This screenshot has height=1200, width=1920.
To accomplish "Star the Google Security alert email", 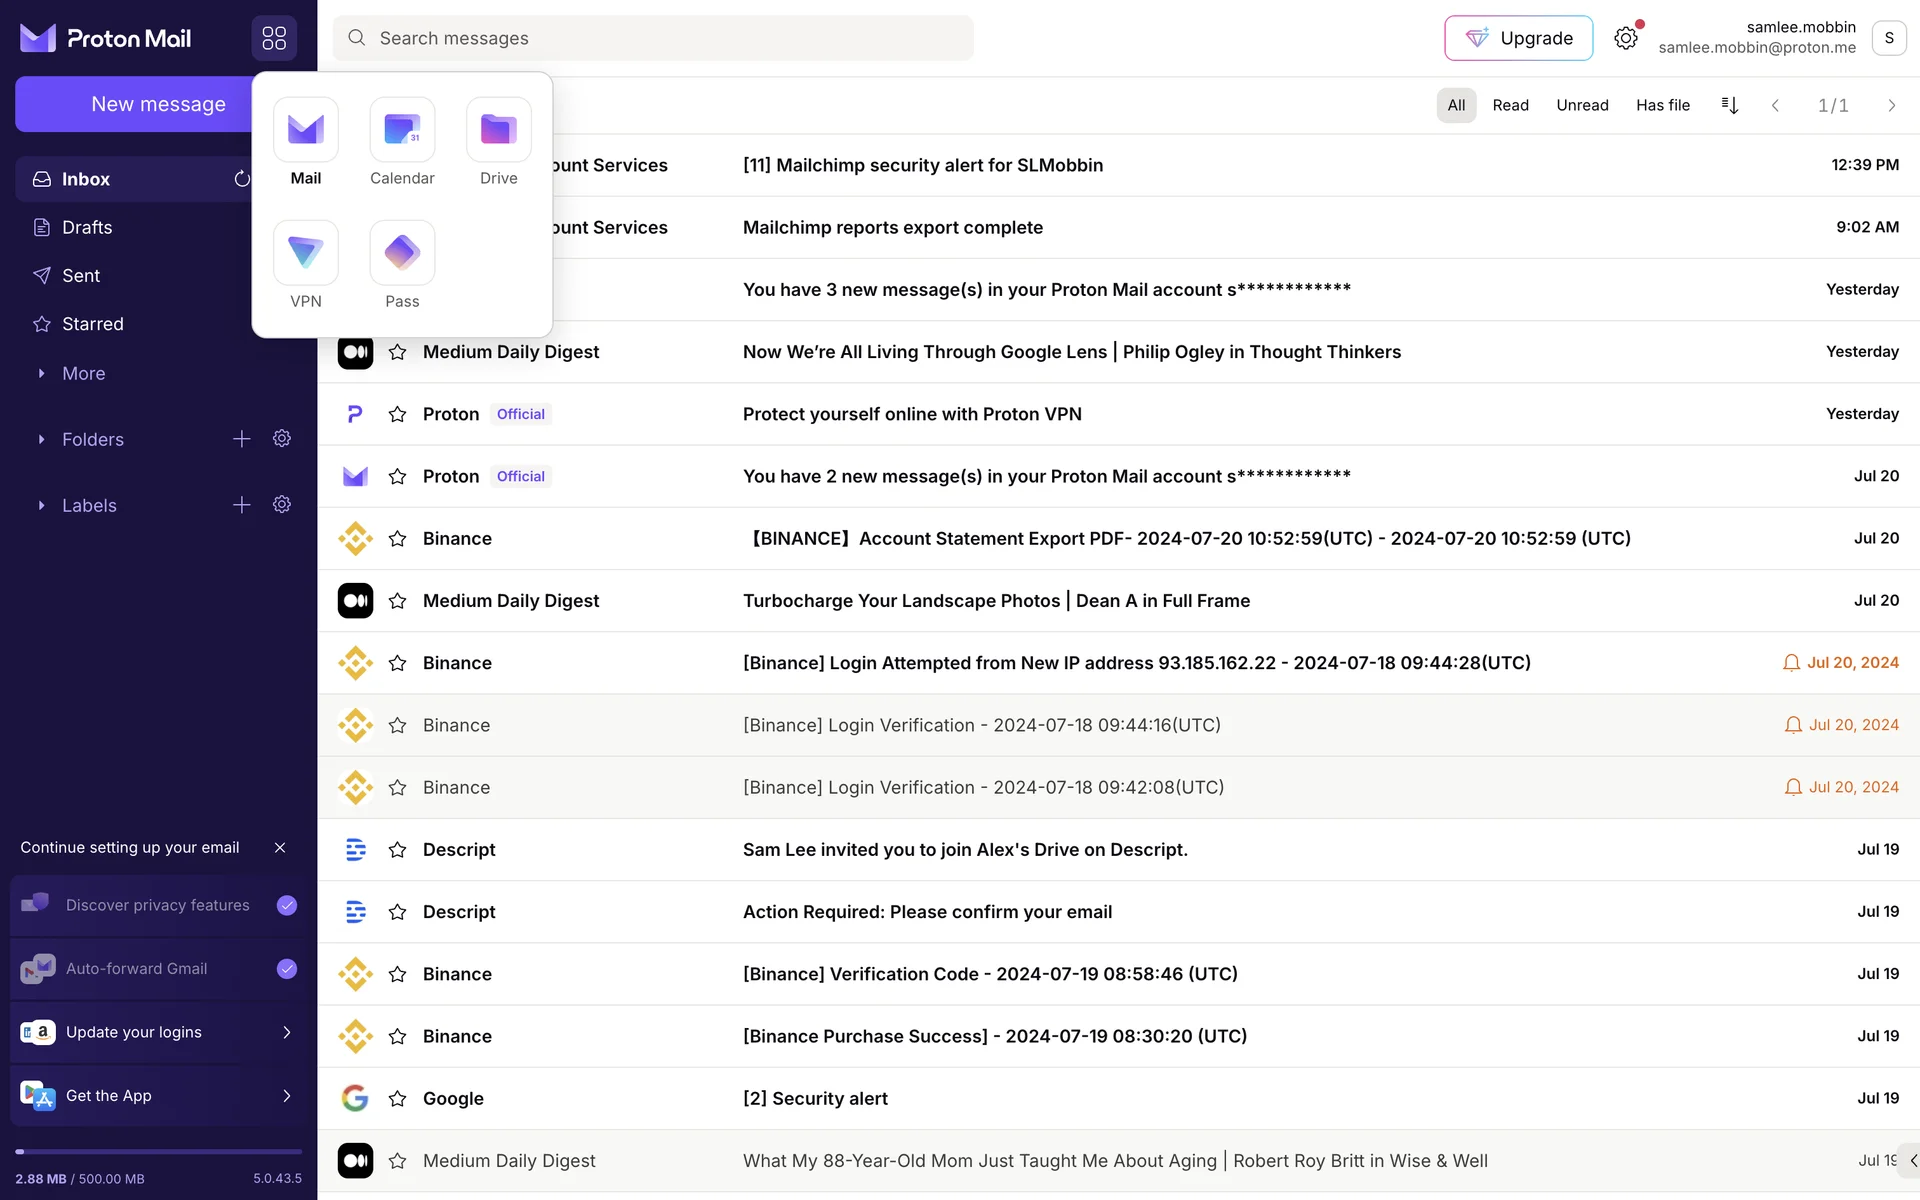I will (x=397, y=1098).
